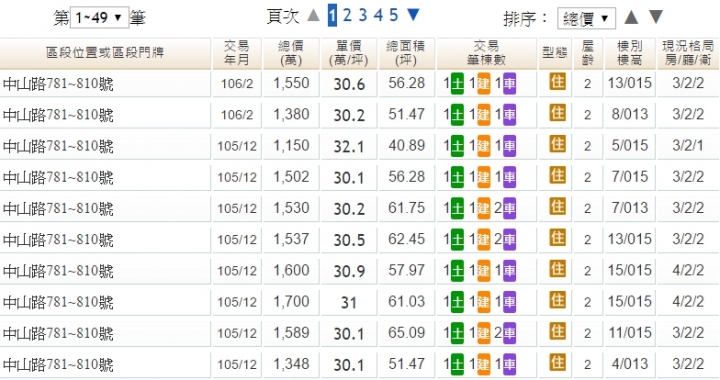Click the 單價(萬/坪) column header
720x380 pixels.
349,53
